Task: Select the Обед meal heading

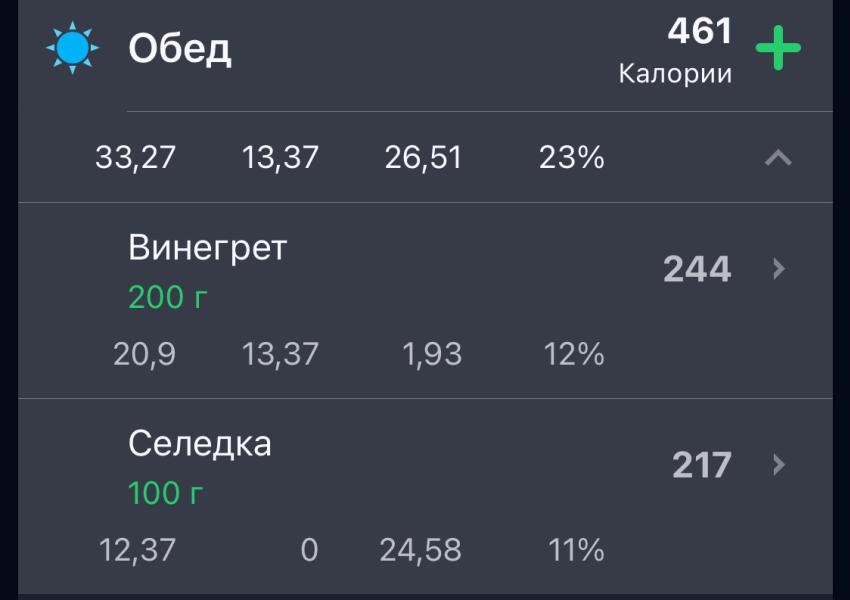Action: (180, 49)
